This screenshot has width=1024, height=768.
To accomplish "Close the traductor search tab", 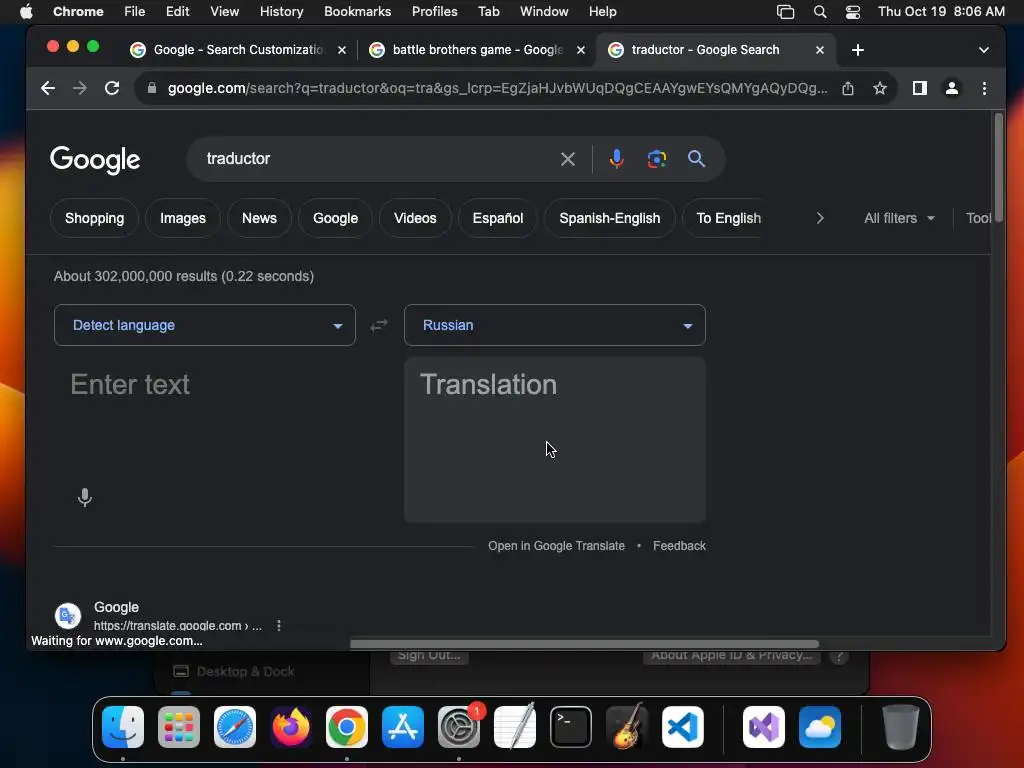I will [x=820, y=50].
